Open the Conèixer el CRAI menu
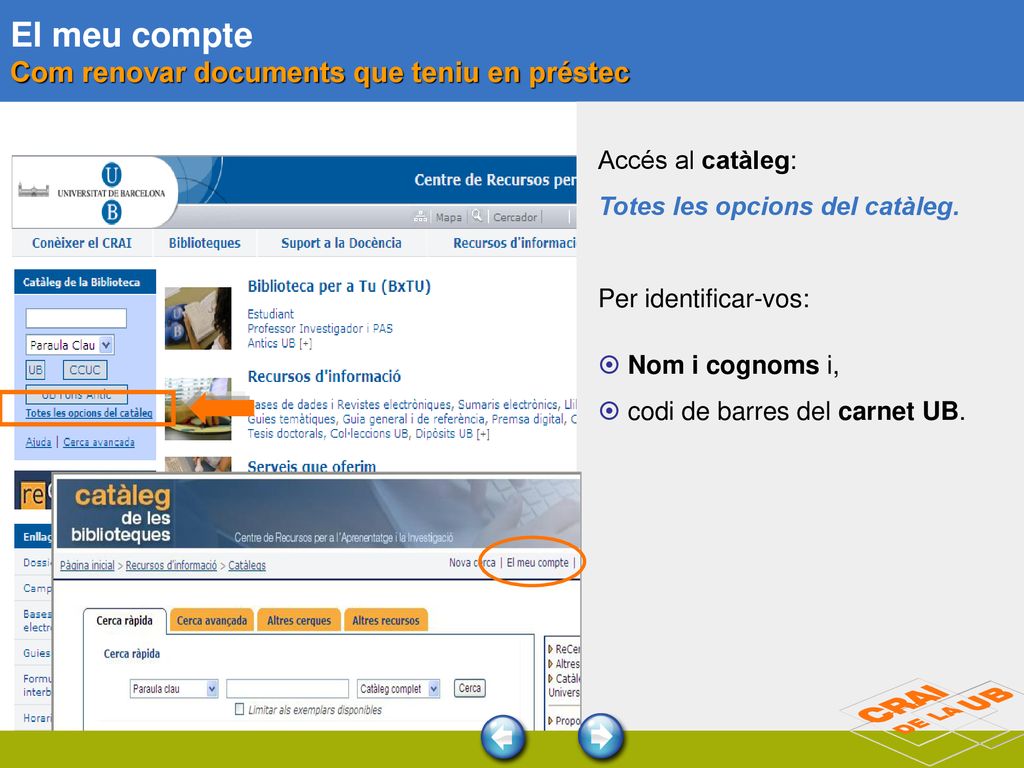 click(82, 243)
